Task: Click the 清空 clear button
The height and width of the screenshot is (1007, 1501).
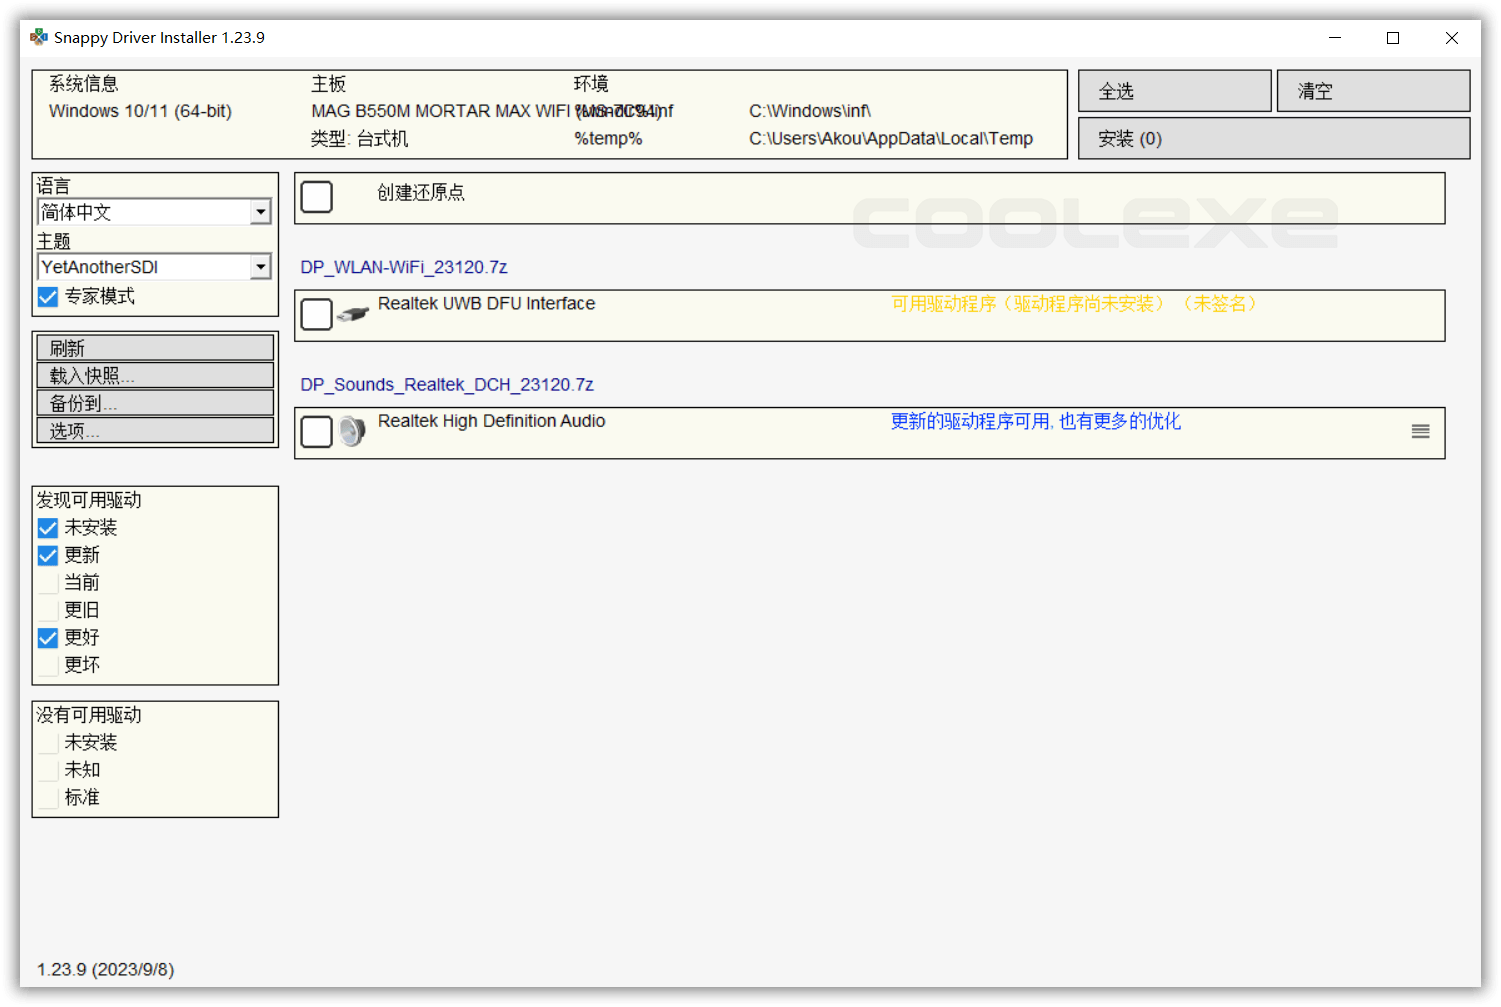Action: pyautogui.click(x=1372, y=90)
